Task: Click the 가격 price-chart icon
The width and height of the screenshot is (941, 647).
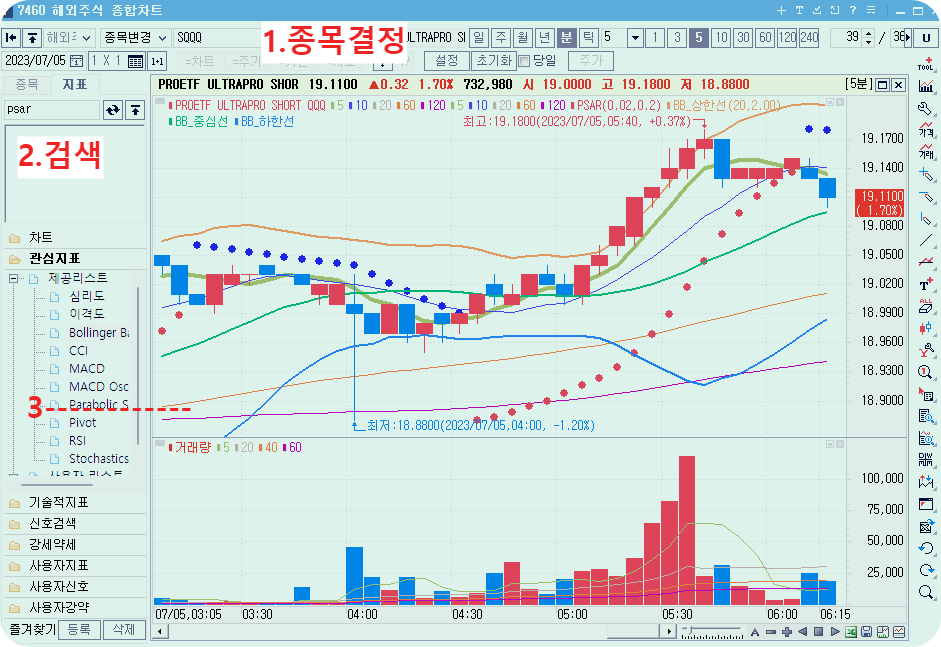Action: click(926, 130)
